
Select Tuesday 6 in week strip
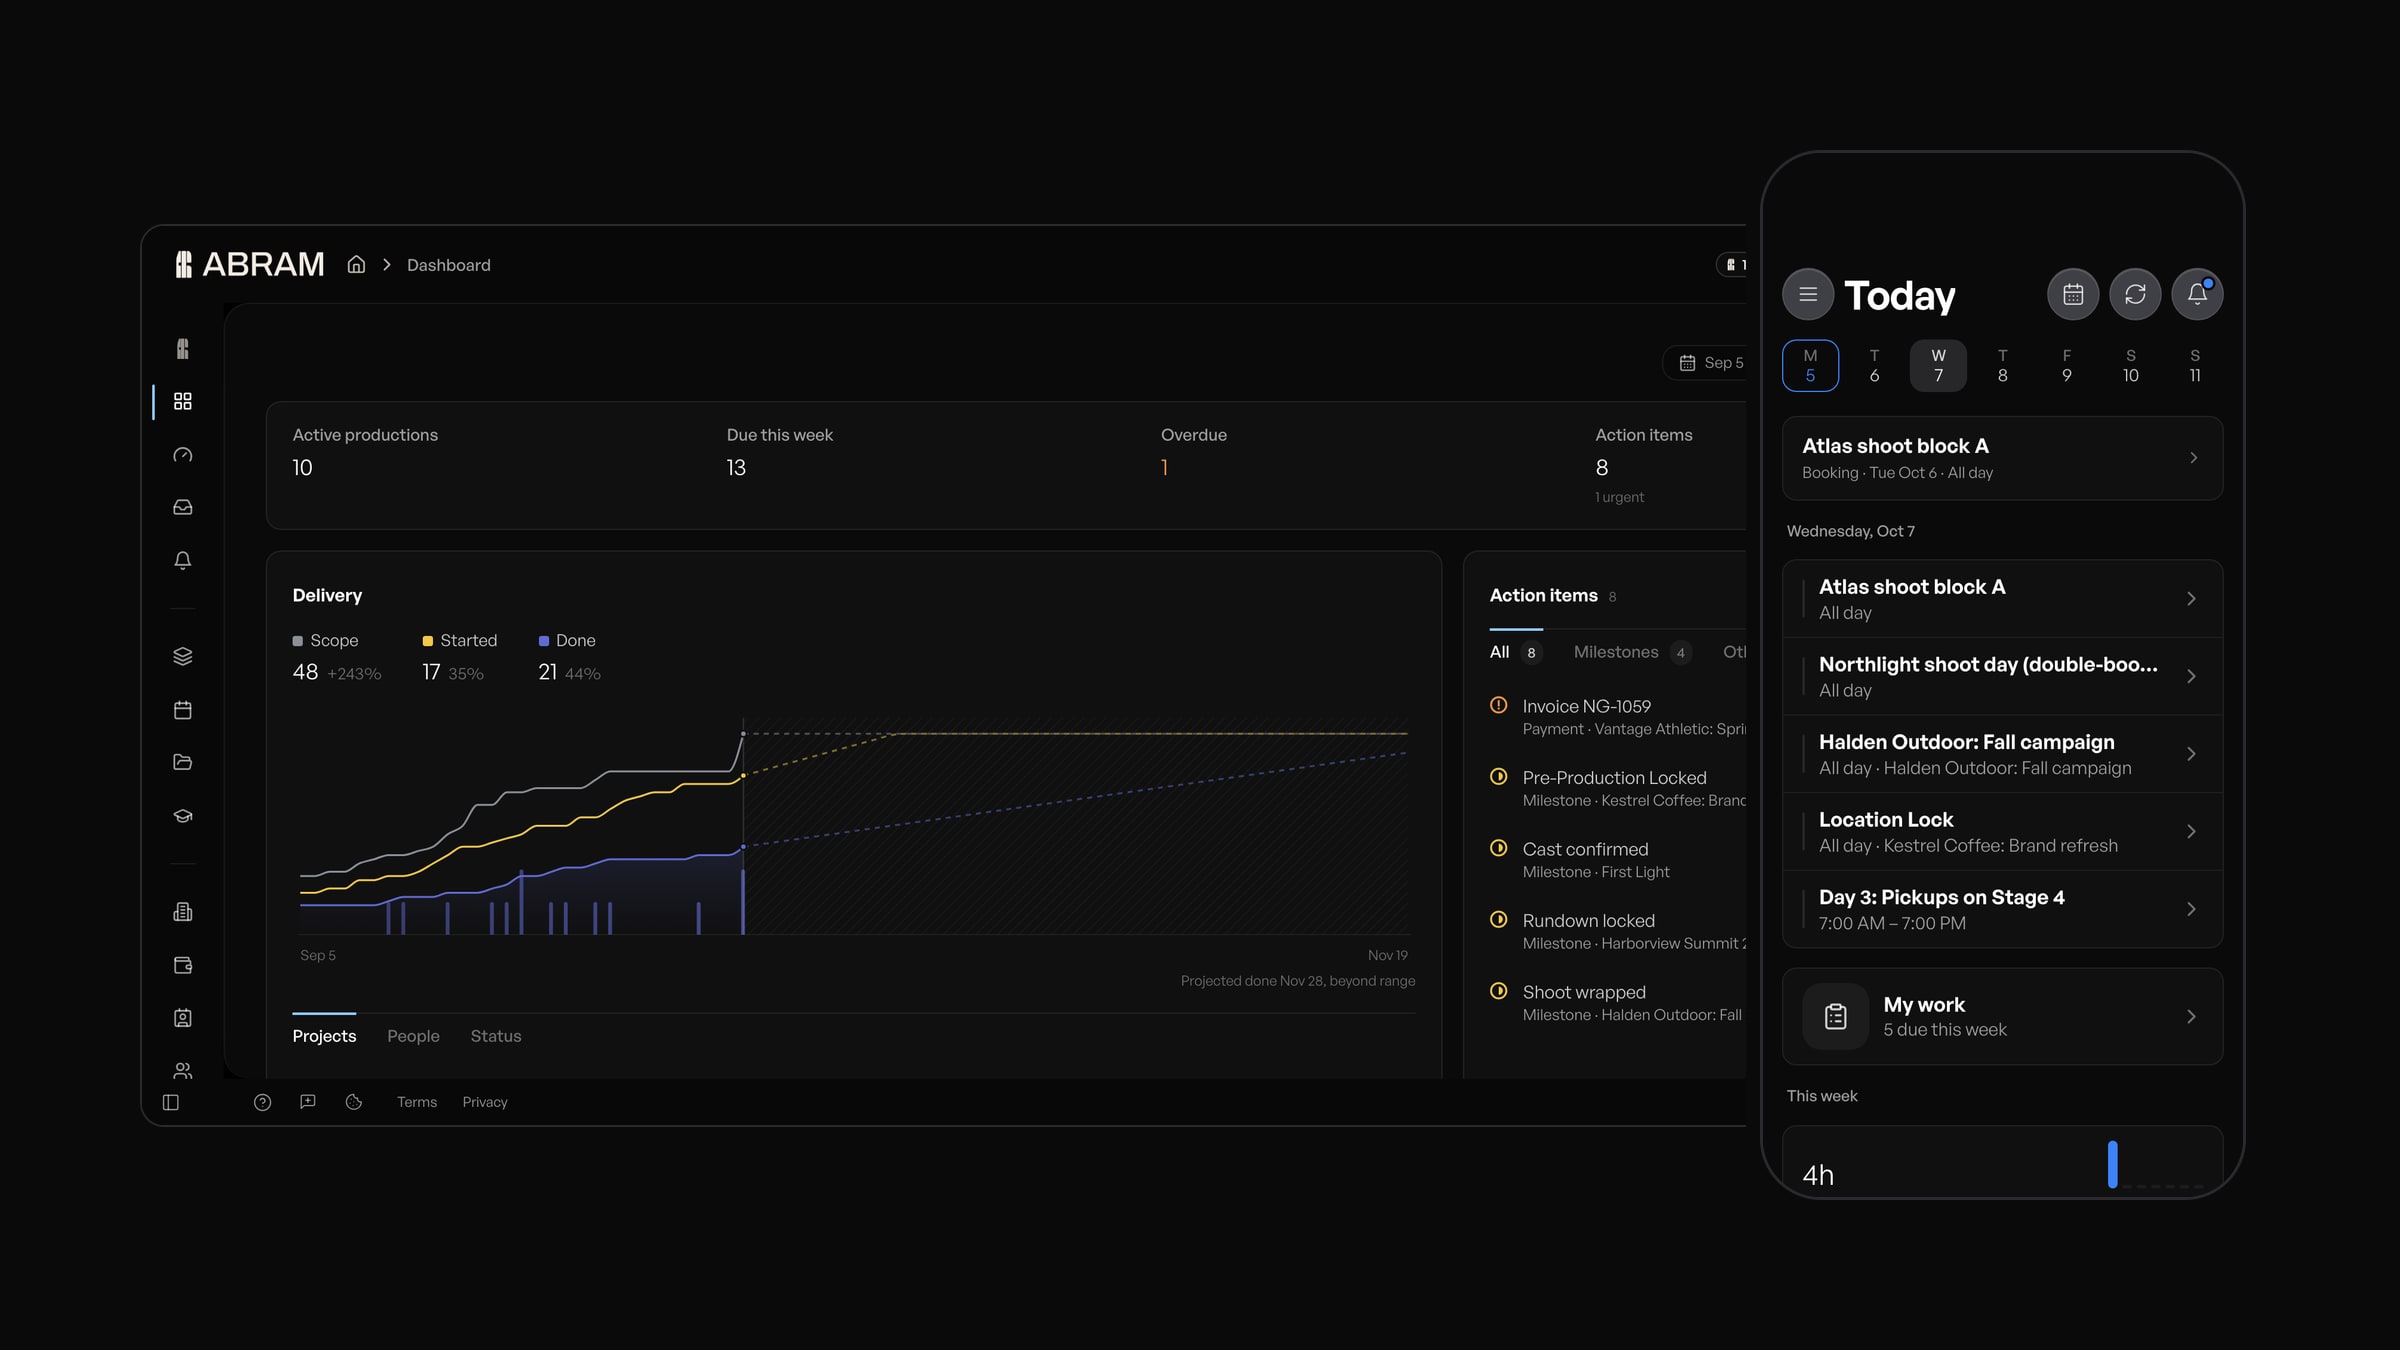(1874, 365)
